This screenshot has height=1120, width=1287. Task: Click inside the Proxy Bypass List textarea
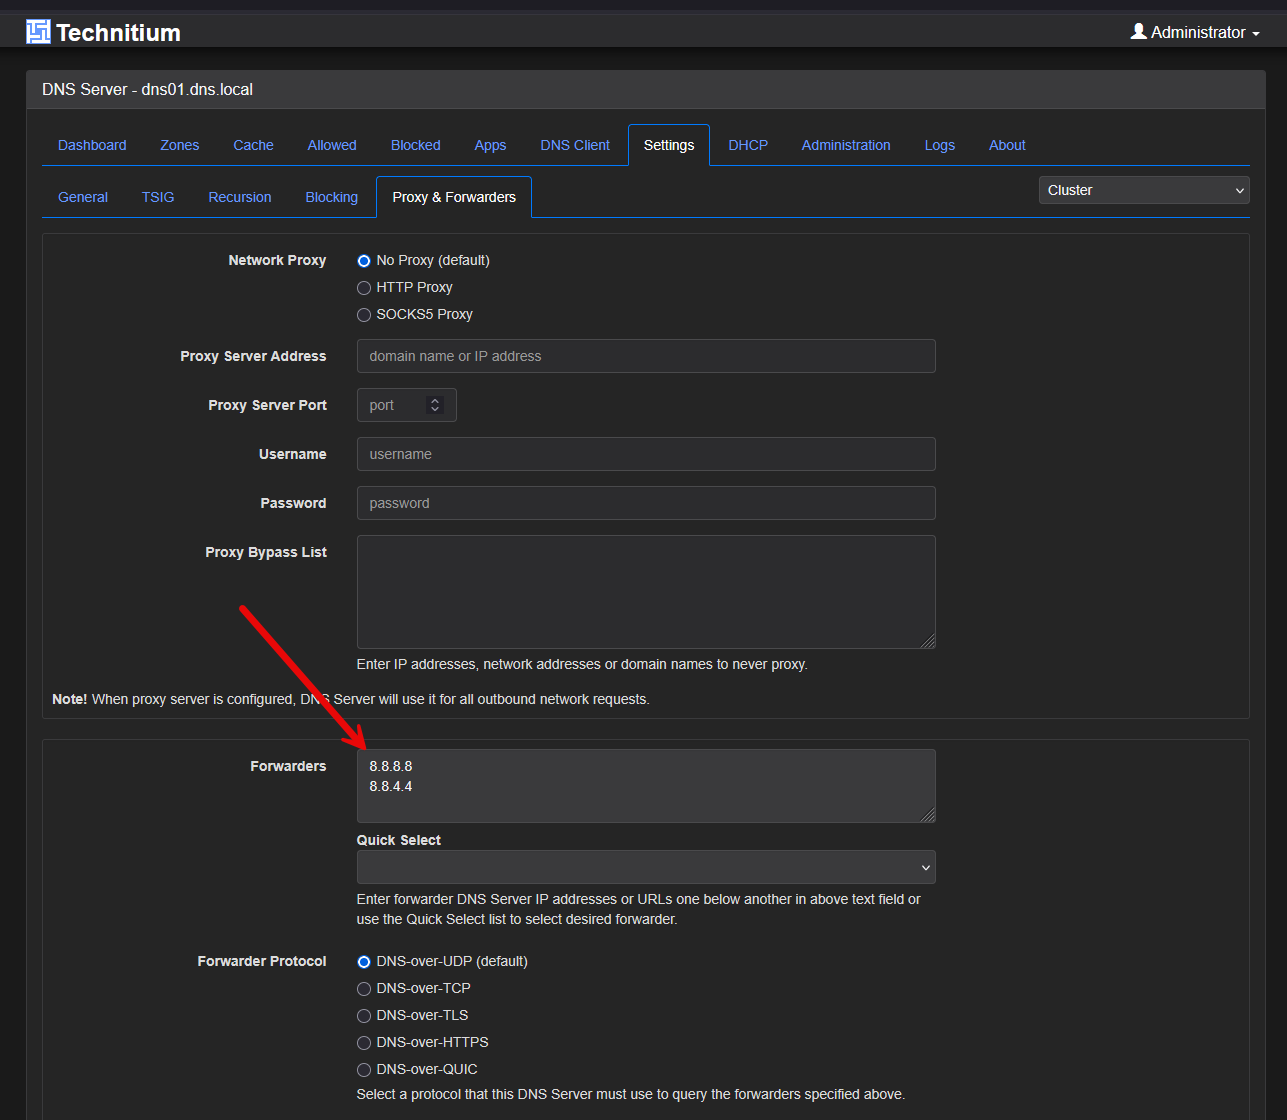646,592
